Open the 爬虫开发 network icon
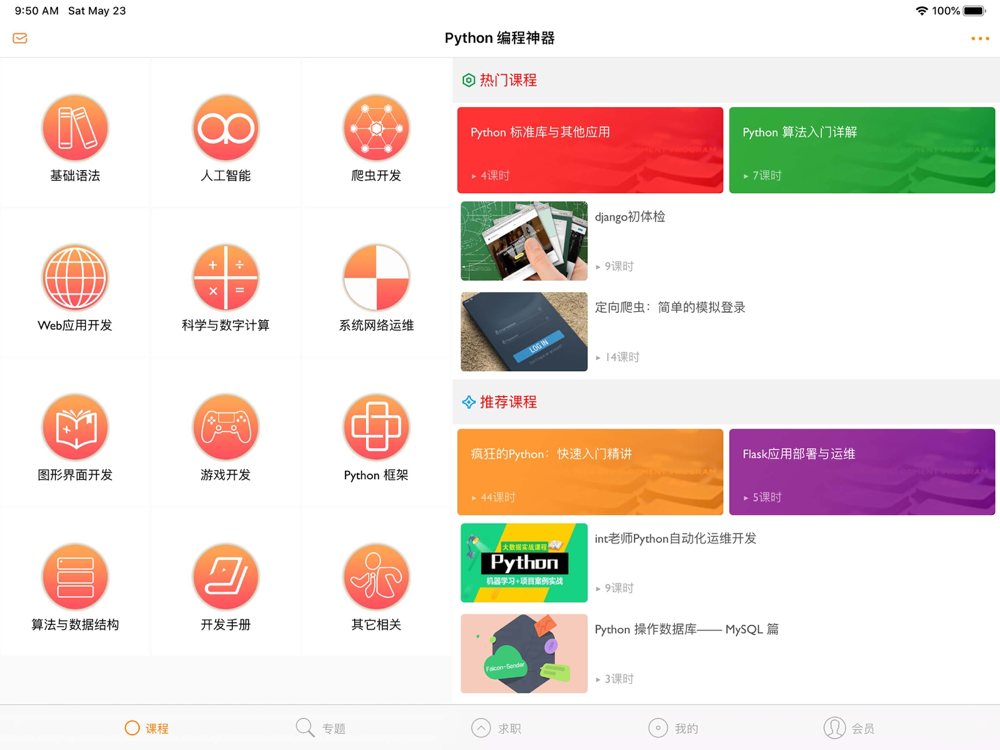The image size is (1000, 750). 376,128
